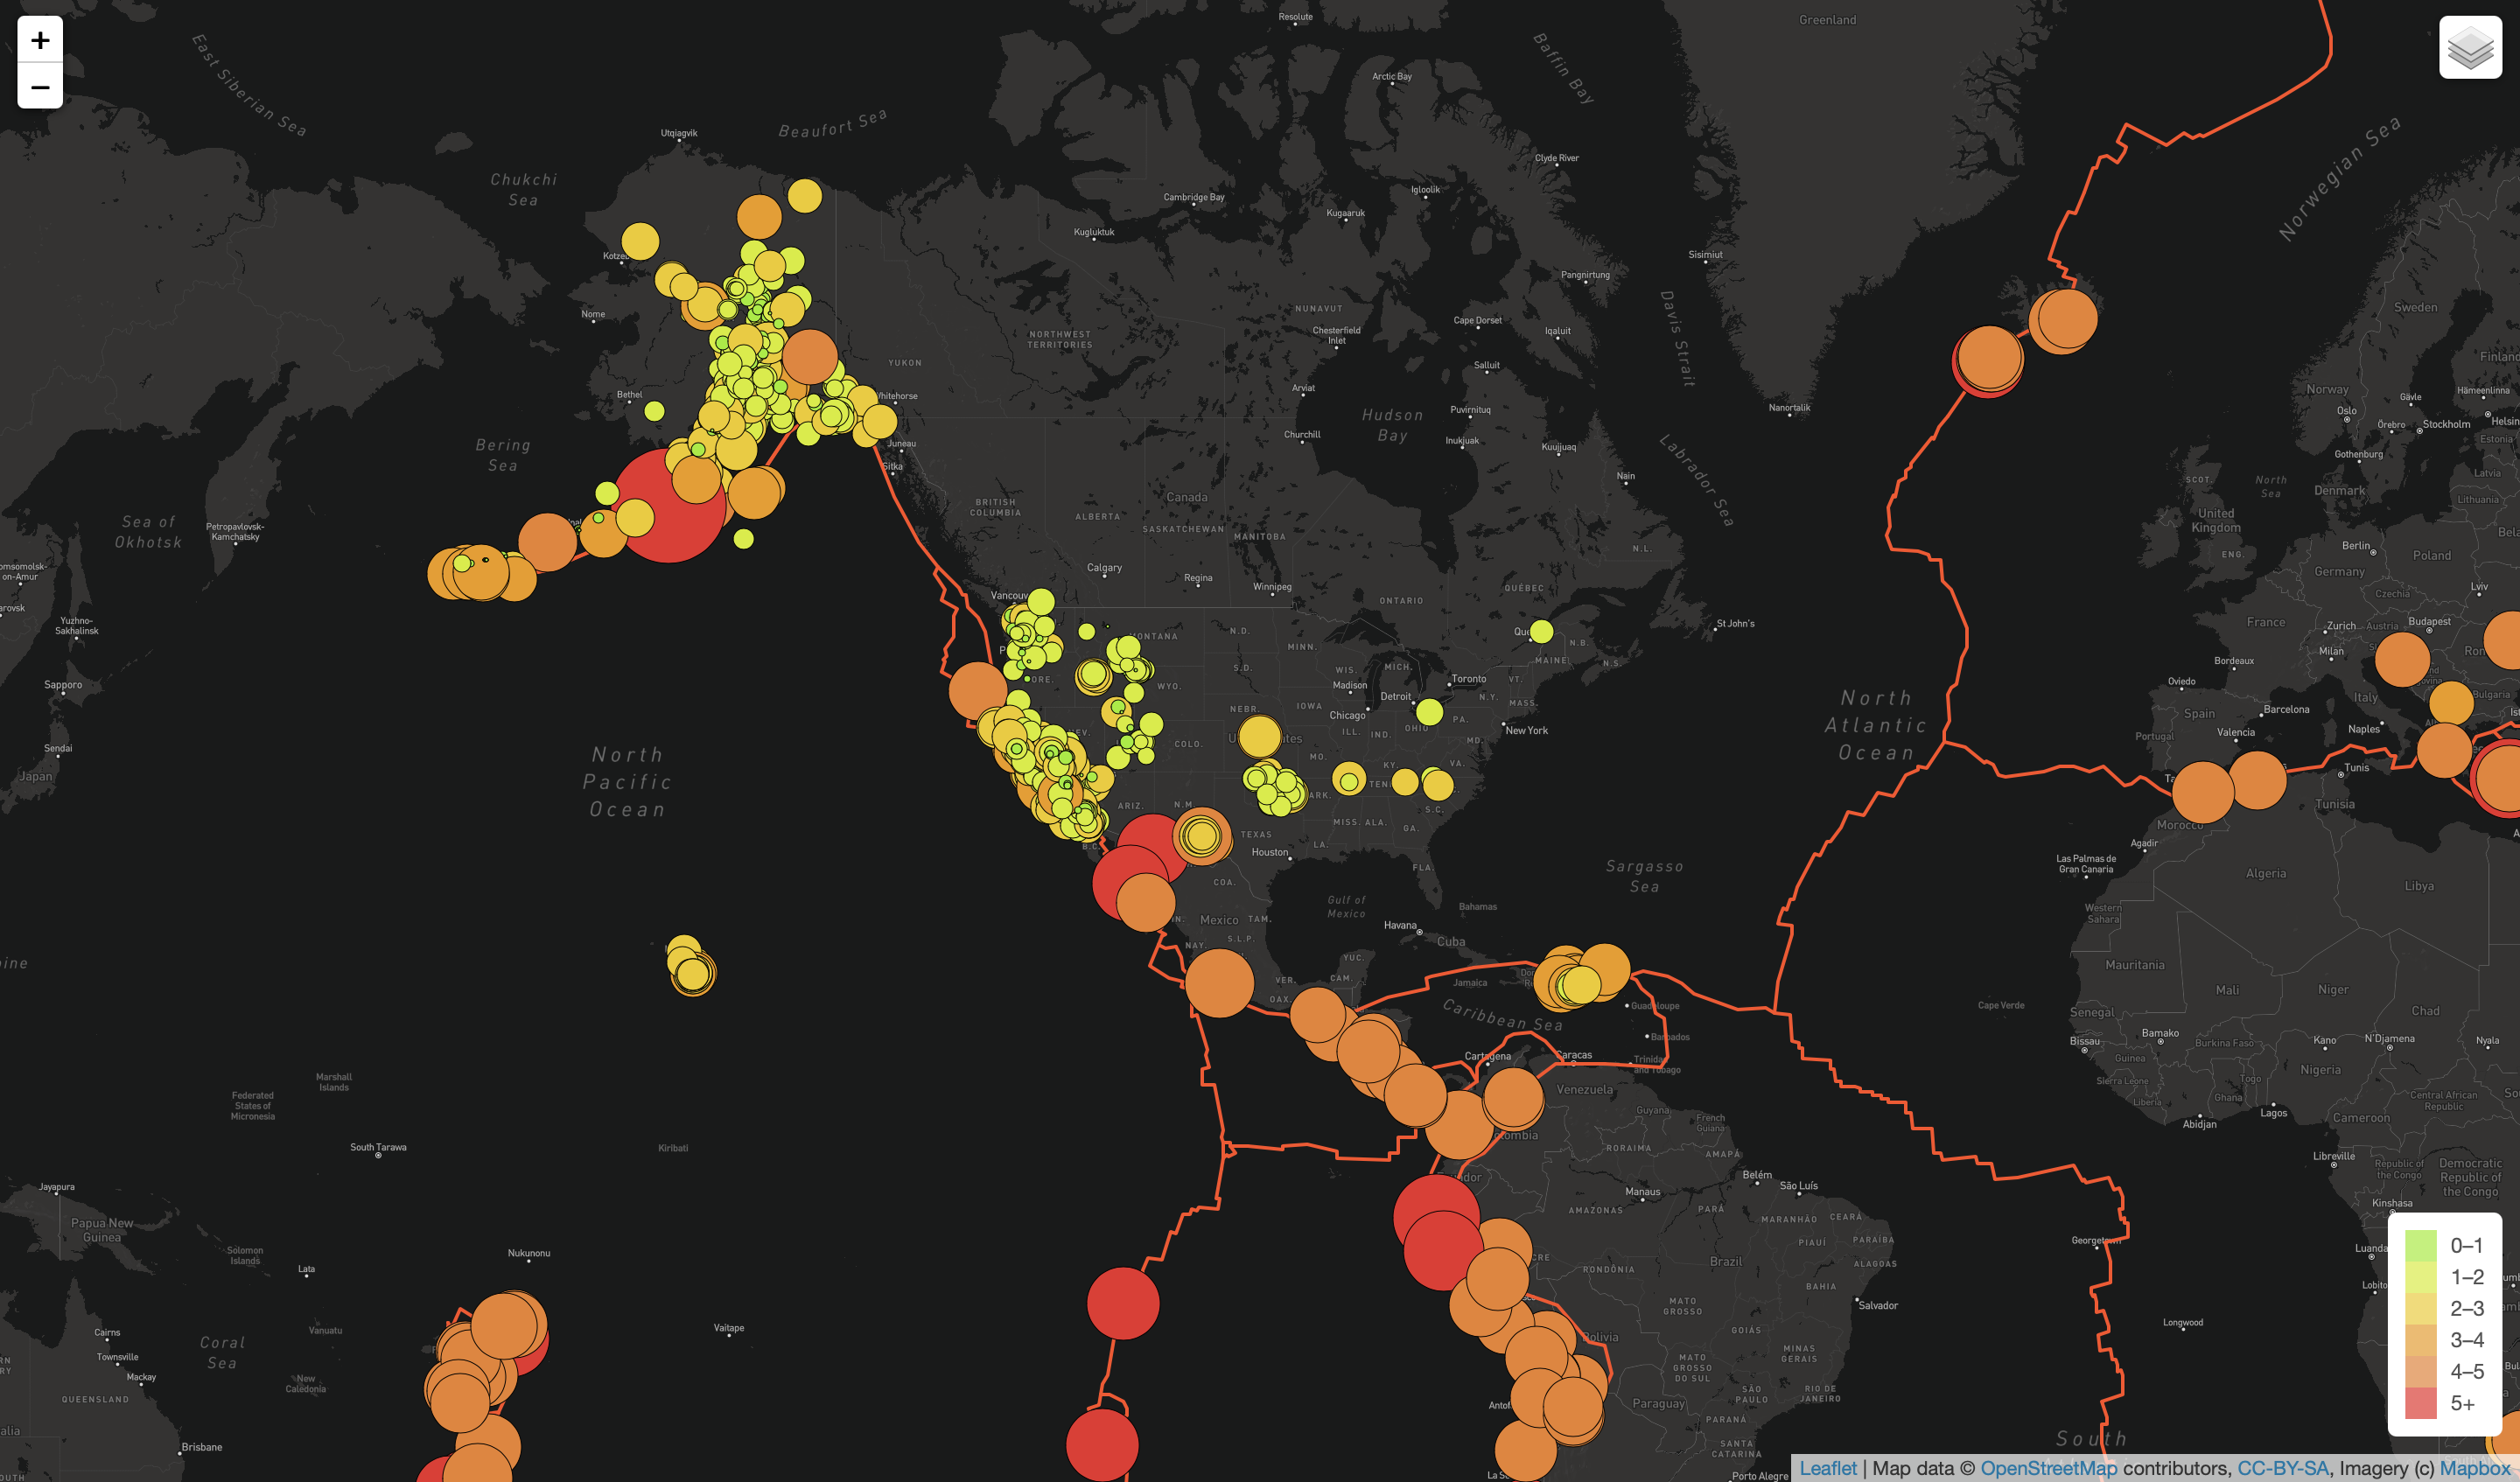The image size is (2520, 1482).
Task: Open the Mapbox imagery link
Action: [x=2474, y=1468]
